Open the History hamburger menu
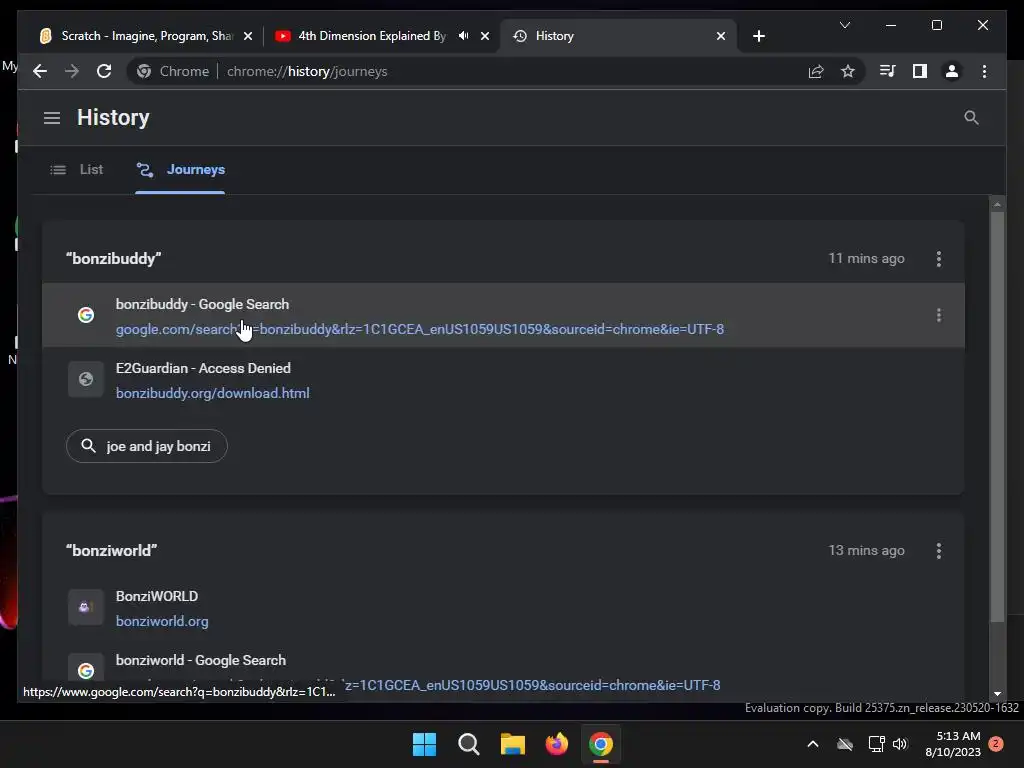The width and height of the screenshot is (1024, 768). tap(52, 118)
